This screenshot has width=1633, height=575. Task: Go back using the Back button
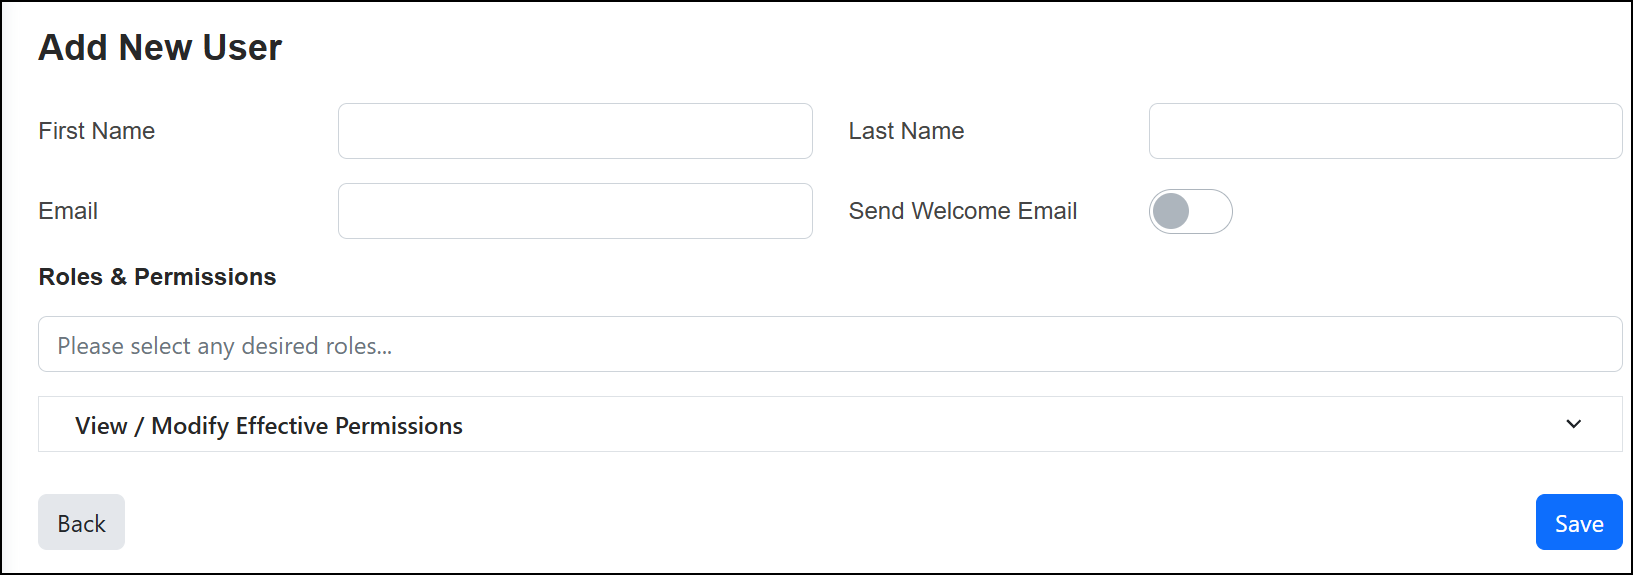pos(81,522)
